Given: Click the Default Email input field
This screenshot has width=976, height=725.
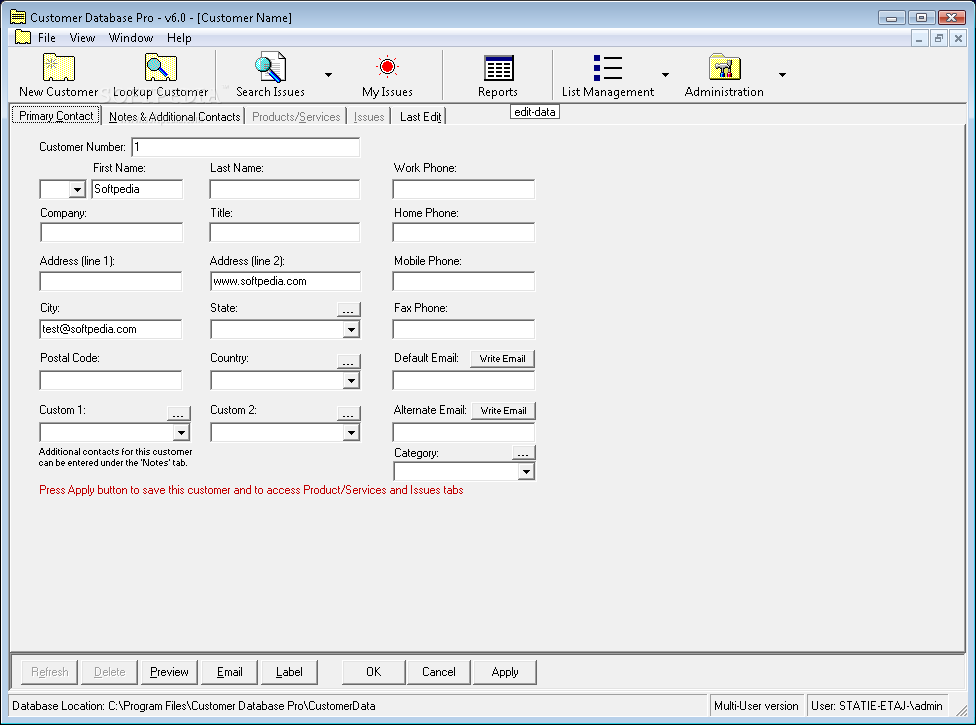Looking at the screenshot, I should (x=464, y=380).
